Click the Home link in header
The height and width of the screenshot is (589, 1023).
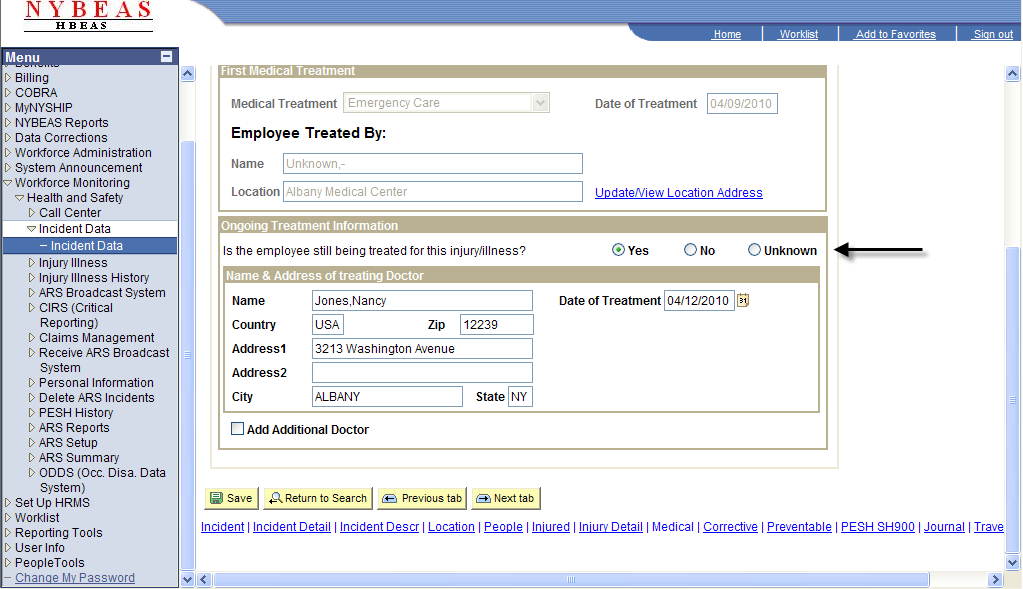point(727,34)
